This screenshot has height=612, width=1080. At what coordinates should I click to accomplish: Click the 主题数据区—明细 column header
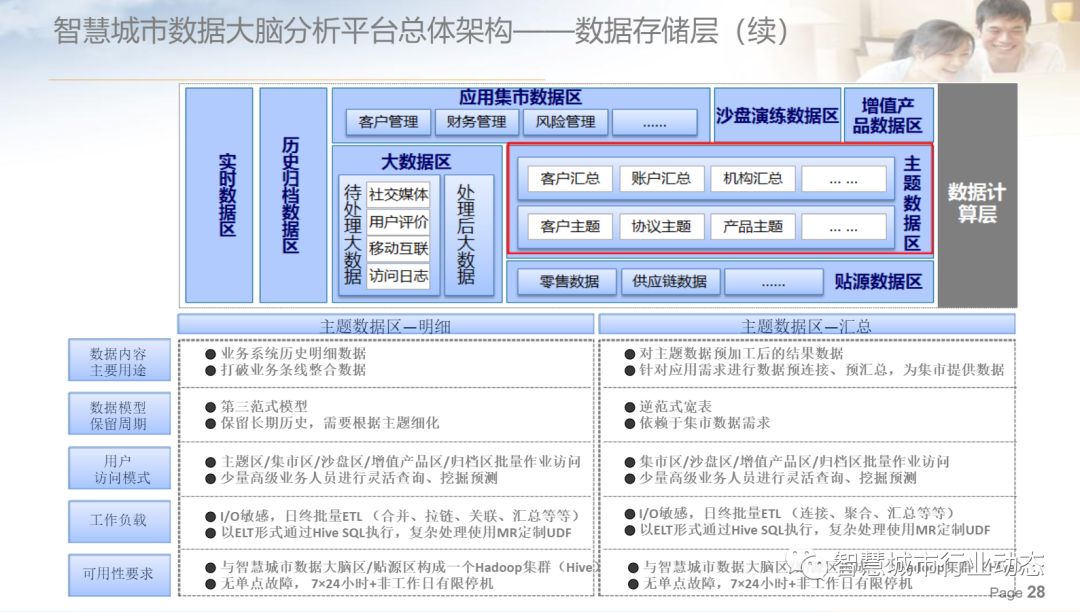386,325
